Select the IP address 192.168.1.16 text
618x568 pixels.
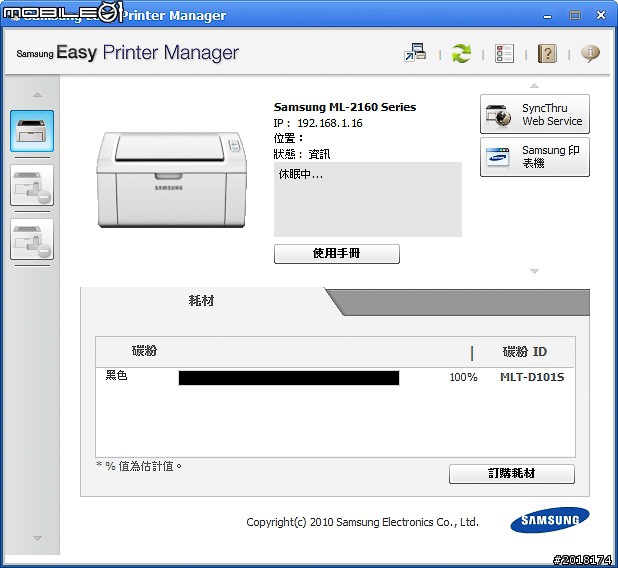point(330,123)
